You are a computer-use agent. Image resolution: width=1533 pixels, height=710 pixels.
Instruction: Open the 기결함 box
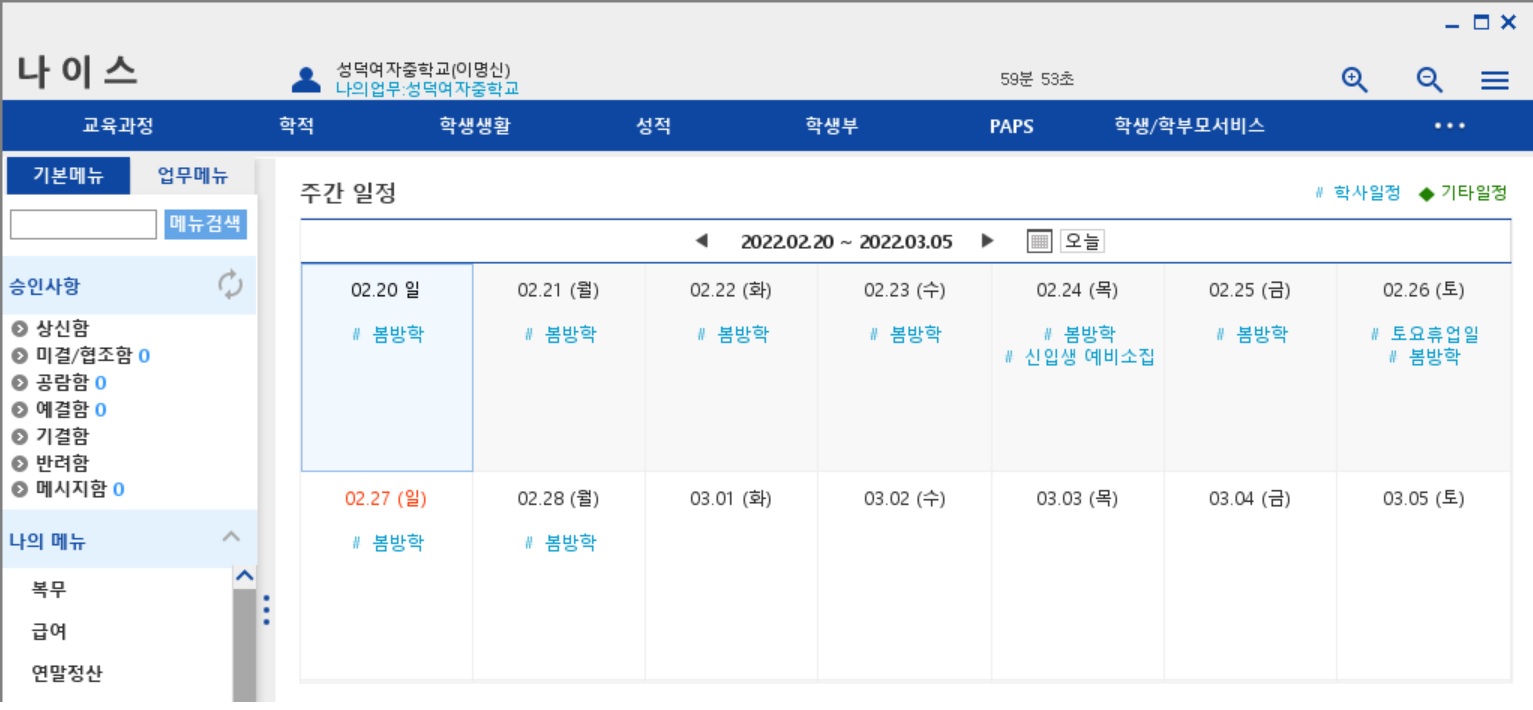[x=62, y=436]
